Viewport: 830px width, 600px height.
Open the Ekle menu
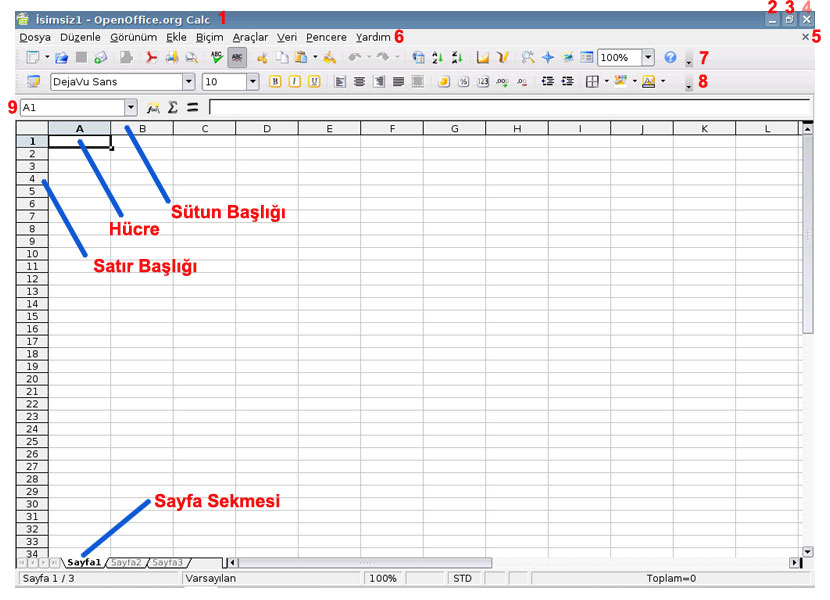176,37
